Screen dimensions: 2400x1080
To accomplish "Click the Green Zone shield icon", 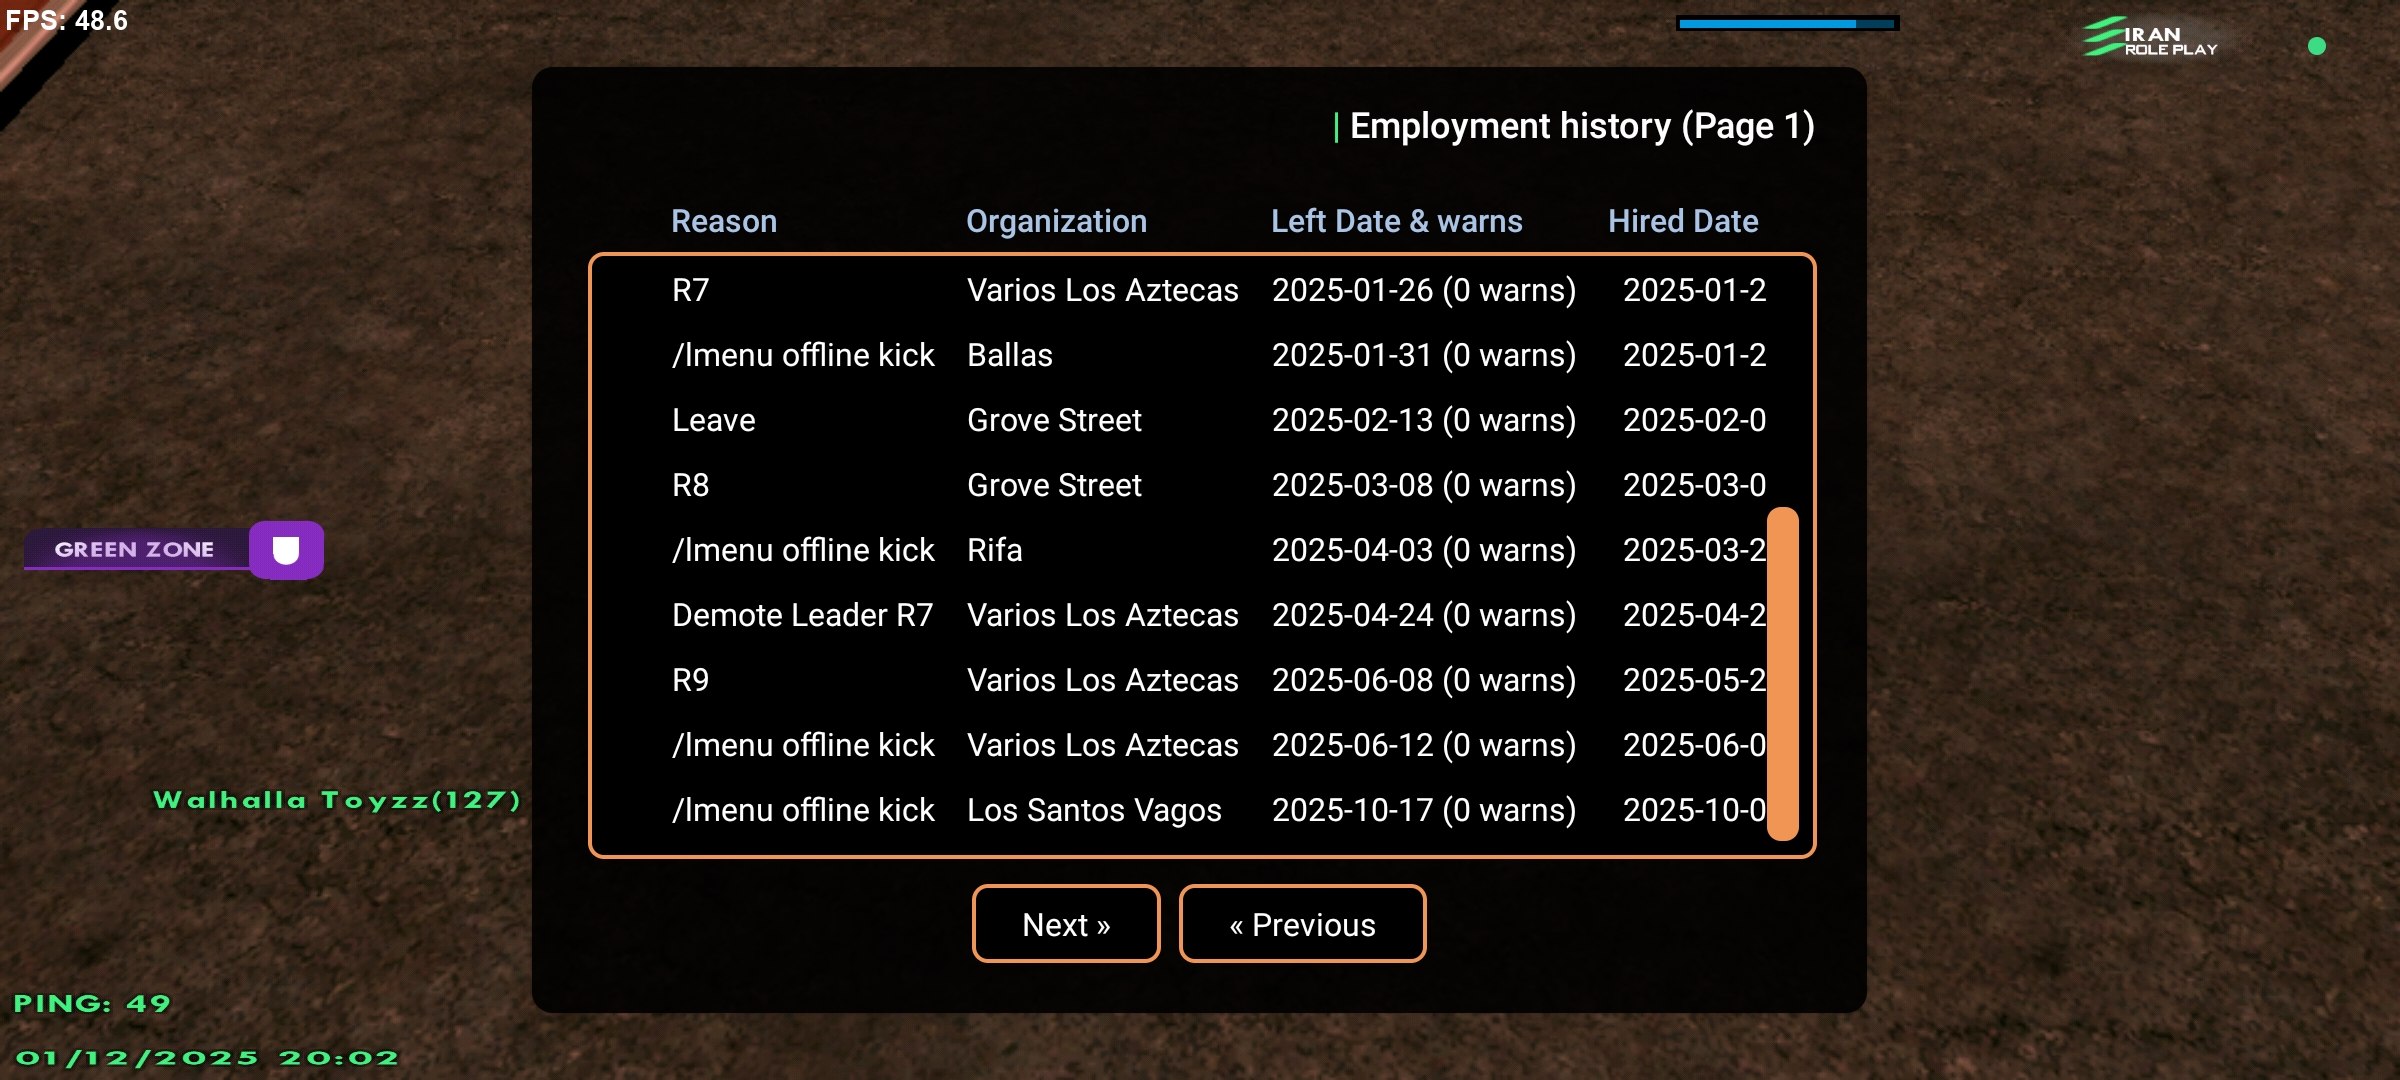I will click(x=286, y=550).
